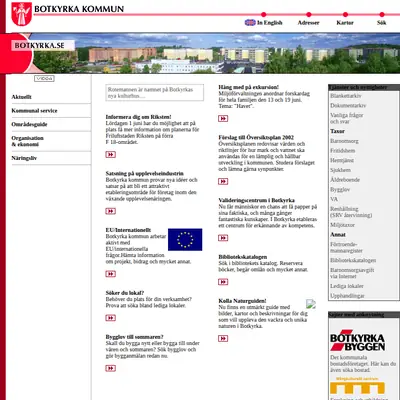Open the Sök top menu item
Image resolution: width=400 pixels, height=400 pixels.
click(382, 23)
